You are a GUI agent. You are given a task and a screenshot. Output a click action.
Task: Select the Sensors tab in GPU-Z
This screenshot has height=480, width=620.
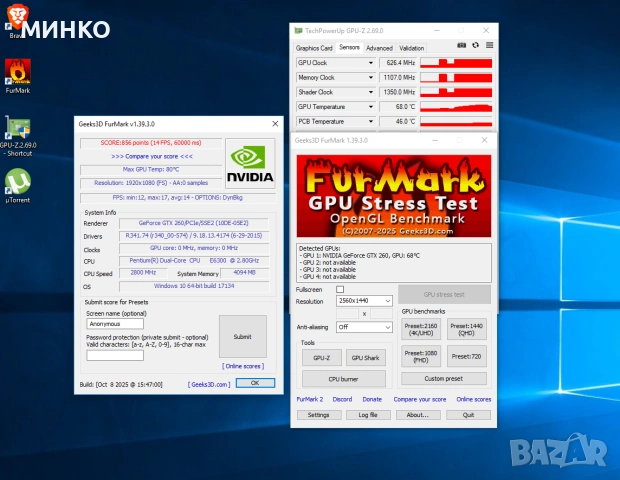point(349,47)
